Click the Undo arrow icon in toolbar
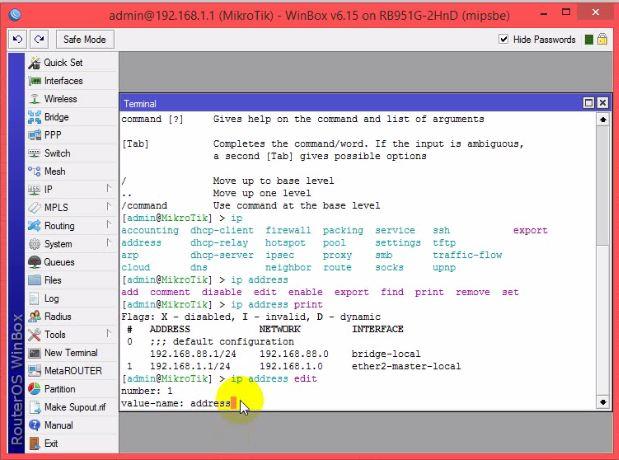The image size is (619, 460). 17,39
